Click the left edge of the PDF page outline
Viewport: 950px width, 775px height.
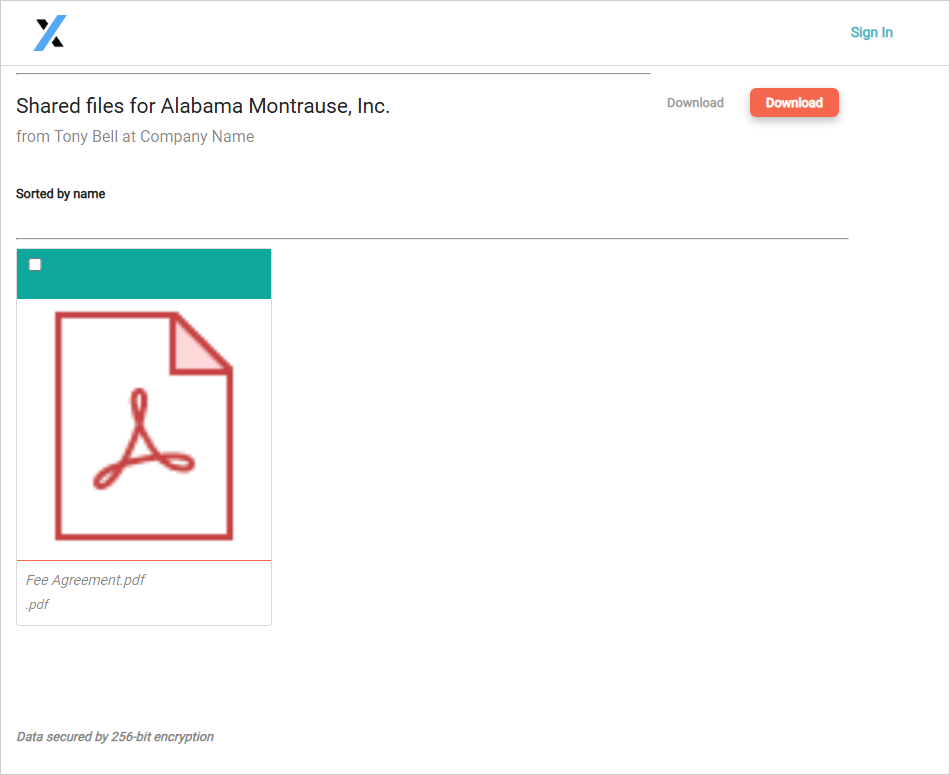pos(59,428)
